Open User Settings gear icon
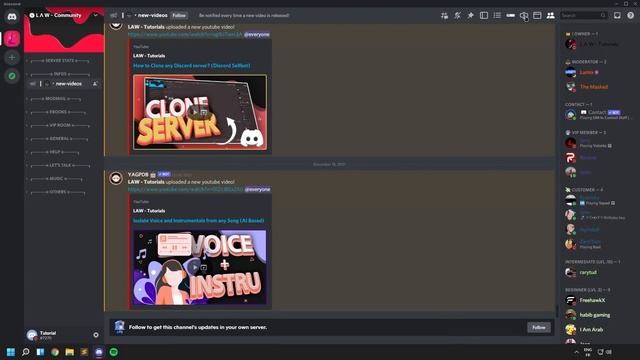 pos(96,335)
